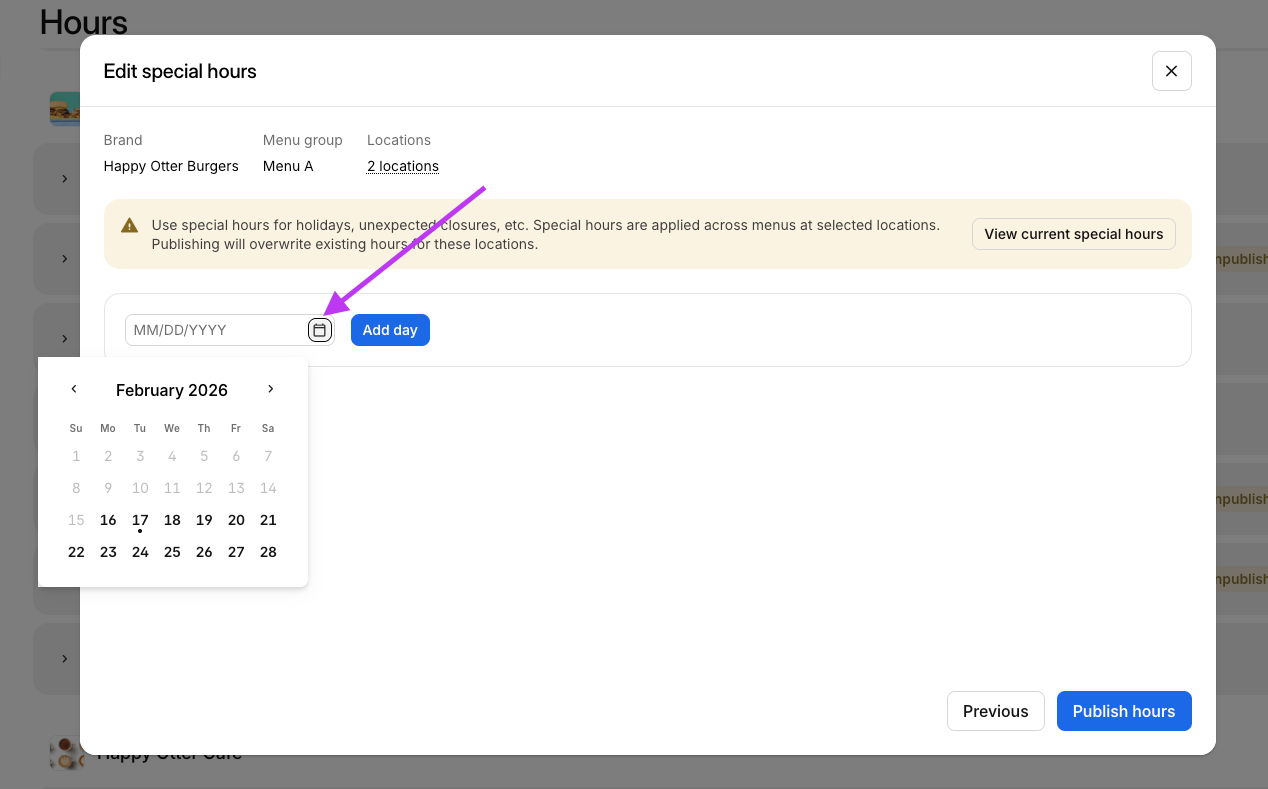Click the warning triangle icon in banner
Image resolution: width=1268 pixels, height=789 pixels.
click(129, 226)
